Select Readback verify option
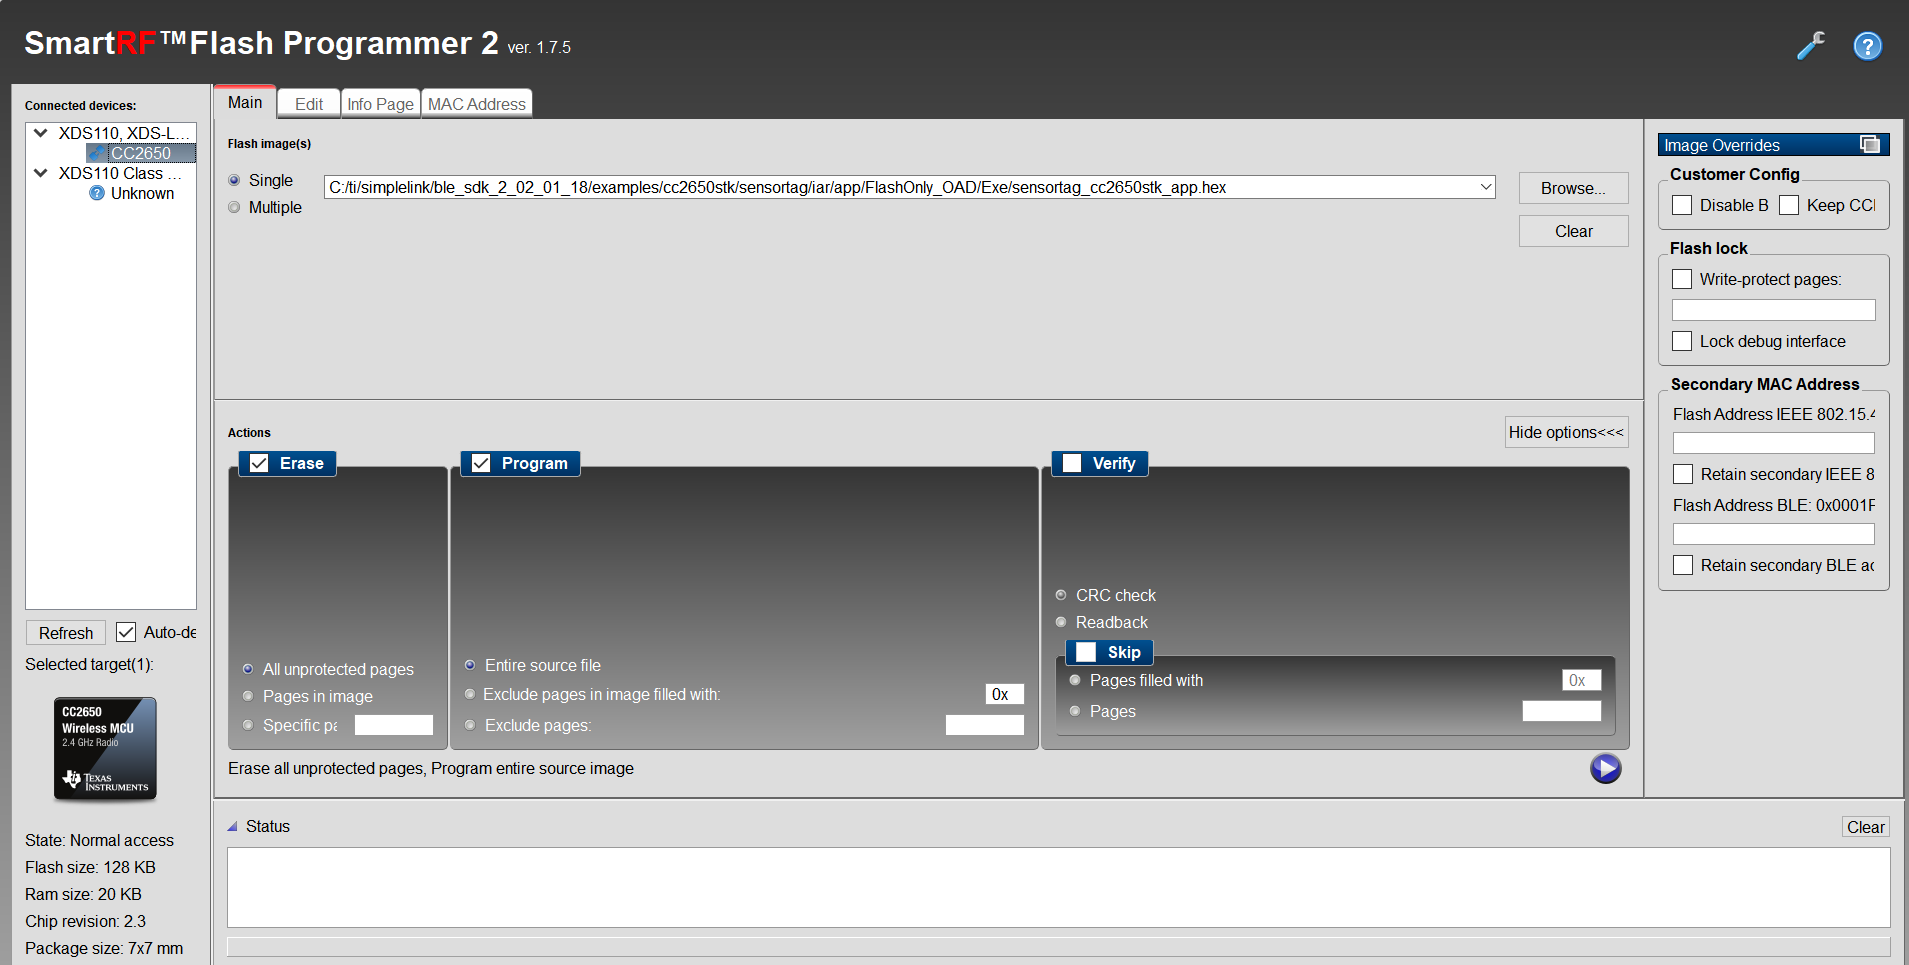Screen dimensions: 1909x965 [x=1061, y=622]
